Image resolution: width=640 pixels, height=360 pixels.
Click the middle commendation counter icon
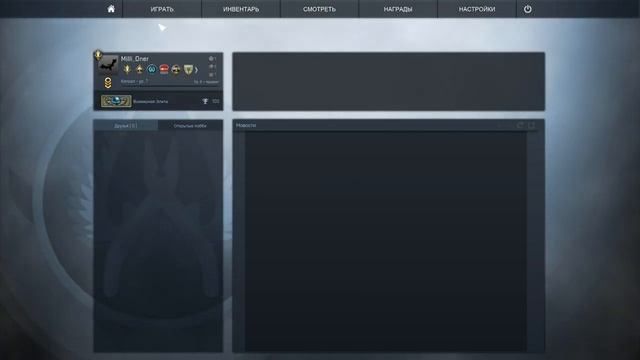pos(211,67)
